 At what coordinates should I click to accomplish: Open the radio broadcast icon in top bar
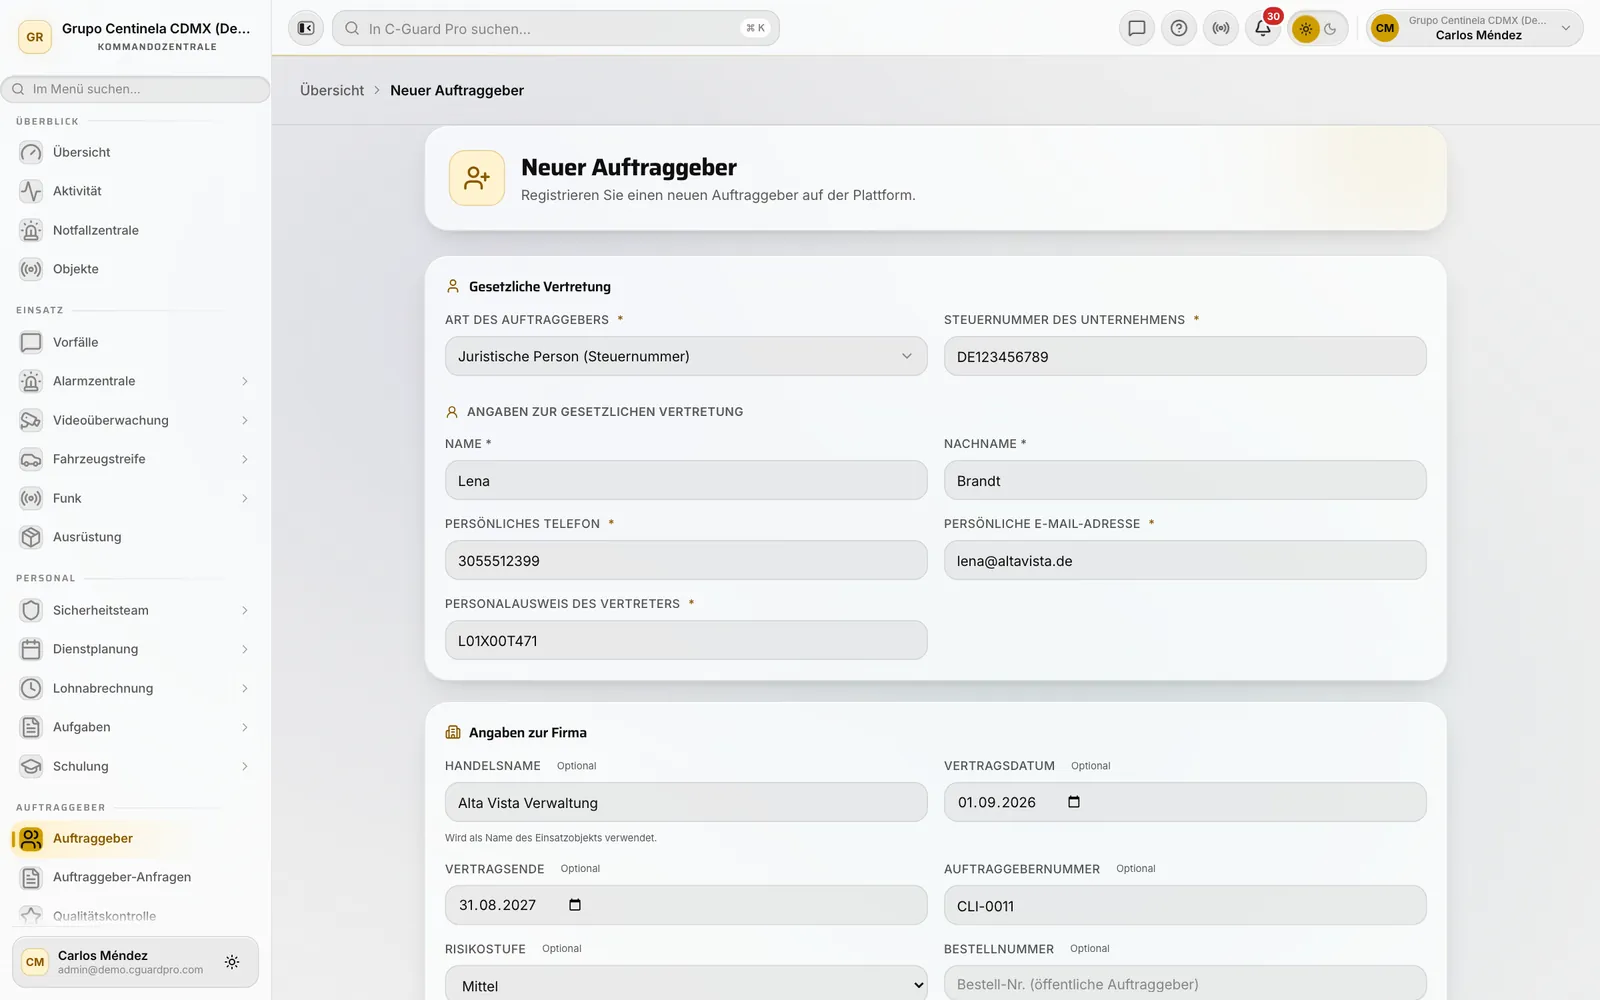click(x=1221, y=28)
